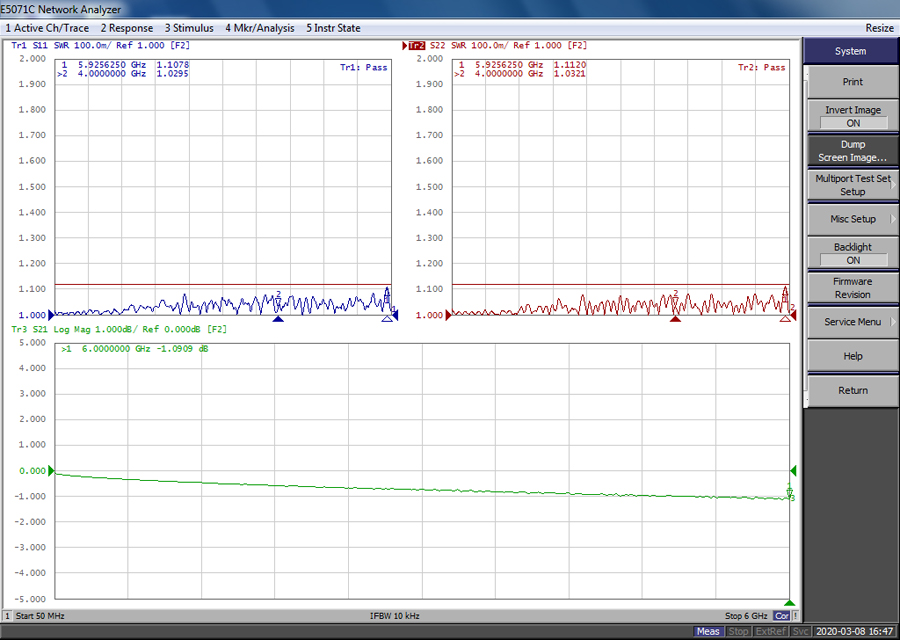Toggle Backlight ON softkey

pyautogui.click(x=852, y=253)
